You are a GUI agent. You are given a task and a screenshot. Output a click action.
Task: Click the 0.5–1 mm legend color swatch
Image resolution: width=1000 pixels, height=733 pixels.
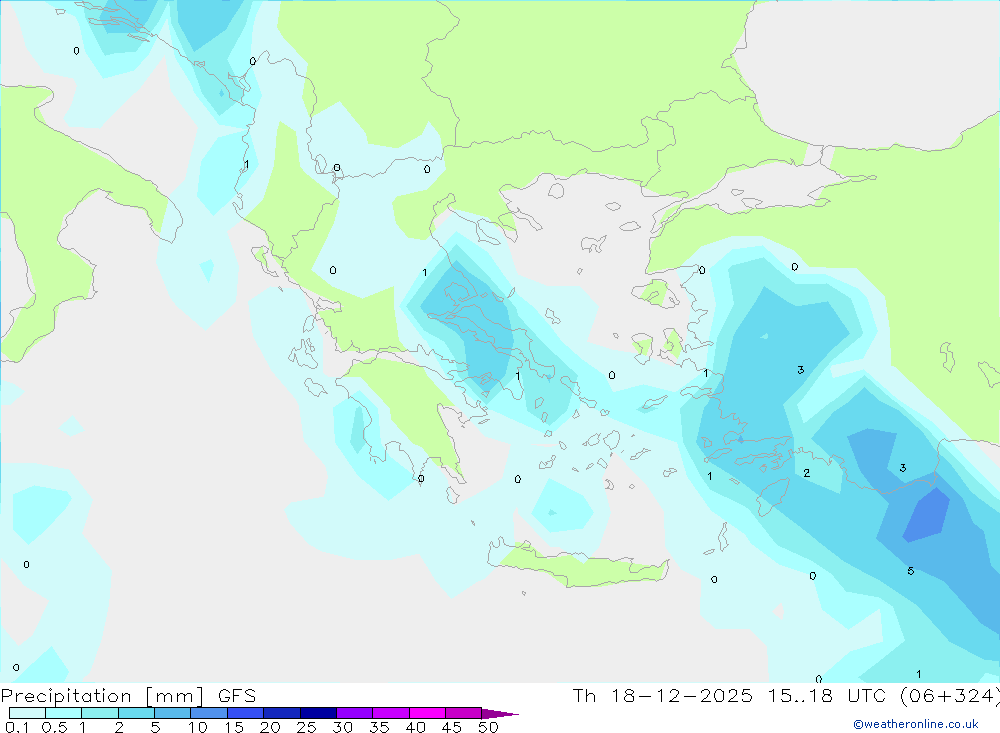[64, 713]
